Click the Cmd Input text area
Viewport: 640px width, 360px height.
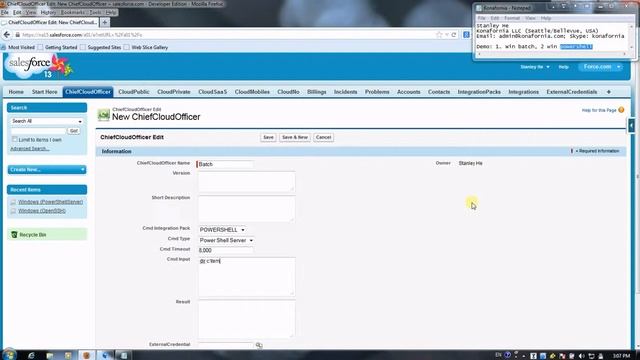coord(247,277)
